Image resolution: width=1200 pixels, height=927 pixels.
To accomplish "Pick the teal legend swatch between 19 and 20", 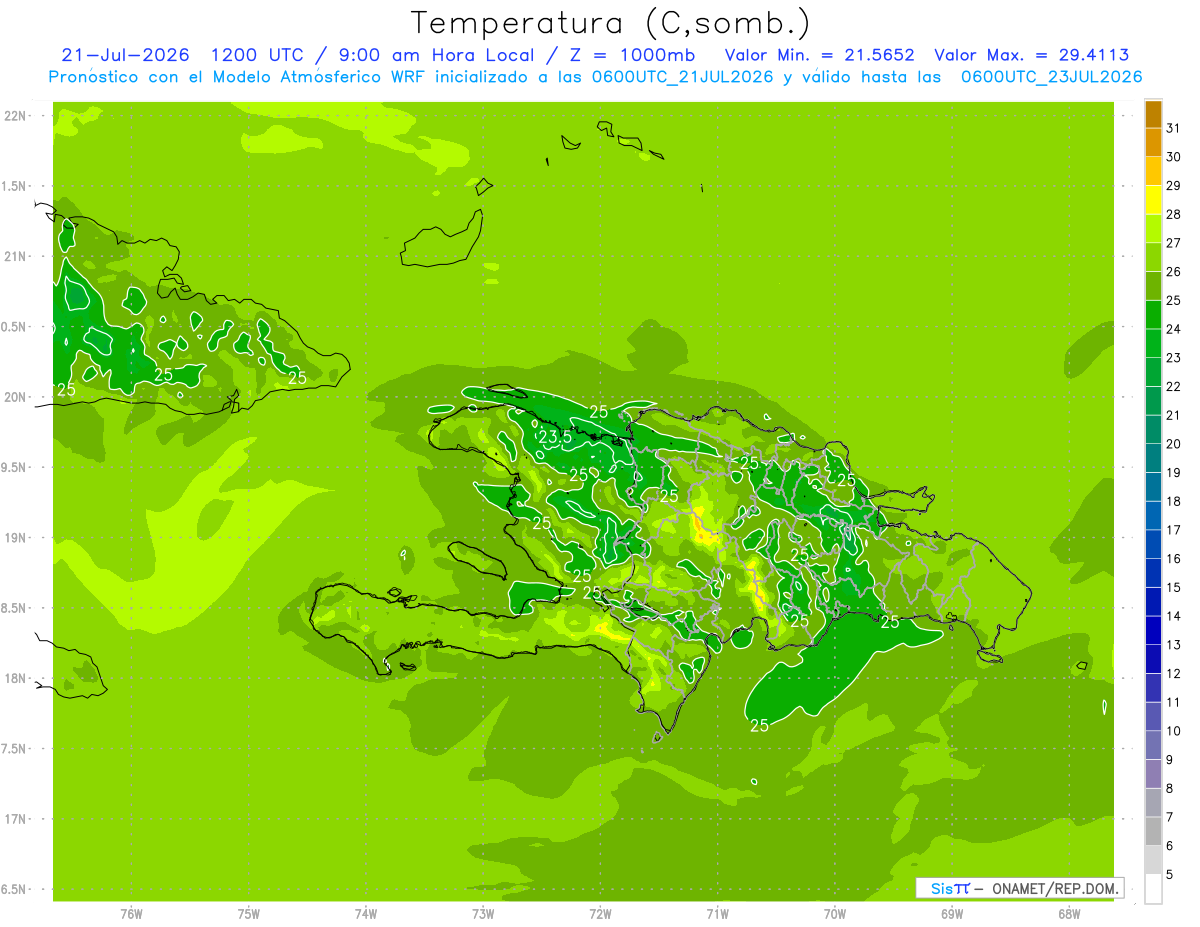I will 1153,458.
